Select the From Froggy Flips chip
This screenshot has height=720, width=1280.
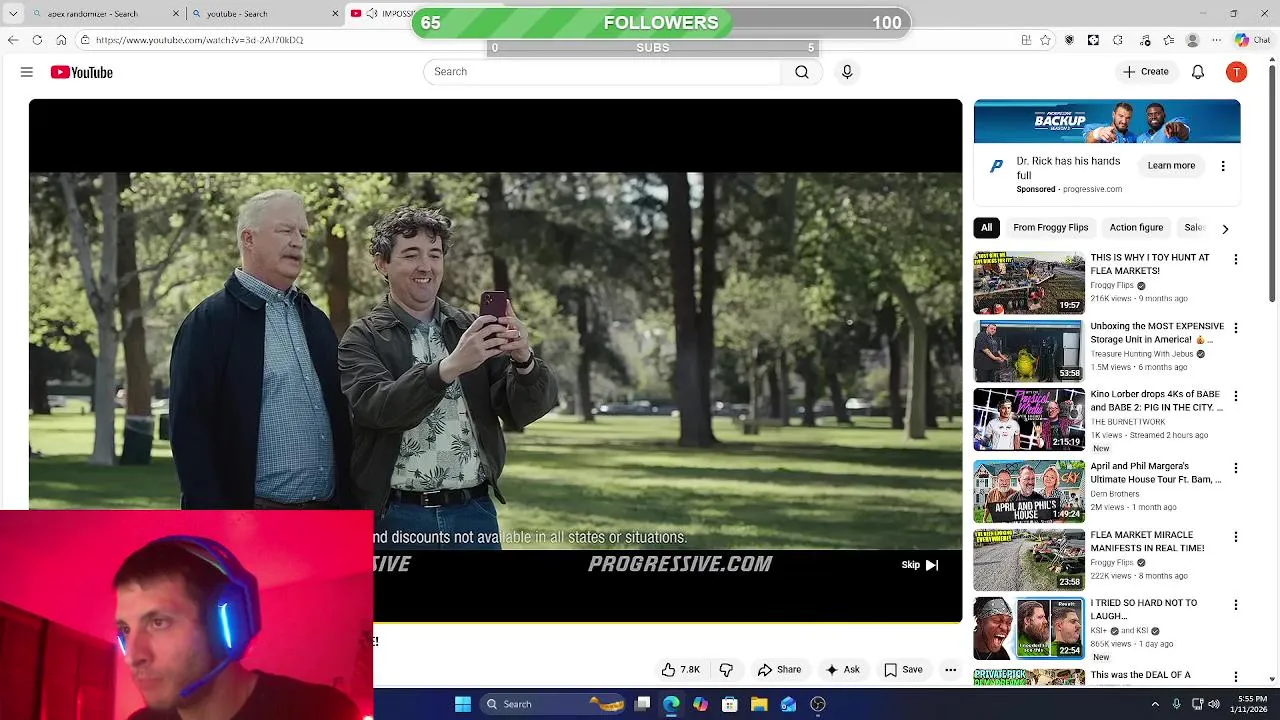pos(1050,228)
